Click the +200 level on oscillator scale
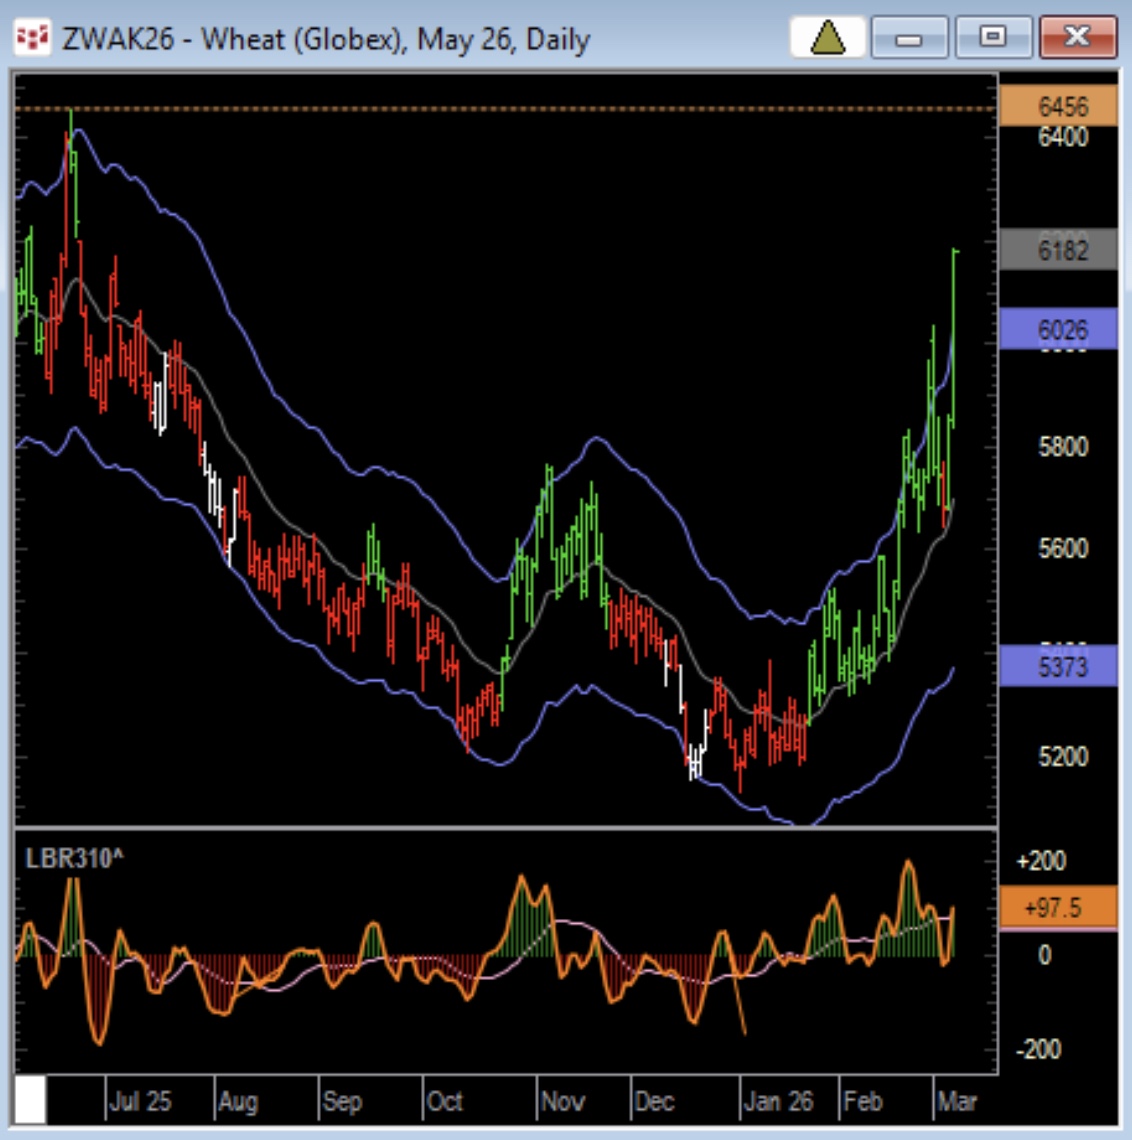The image size is (1132, 1140). coord(1040,861)
